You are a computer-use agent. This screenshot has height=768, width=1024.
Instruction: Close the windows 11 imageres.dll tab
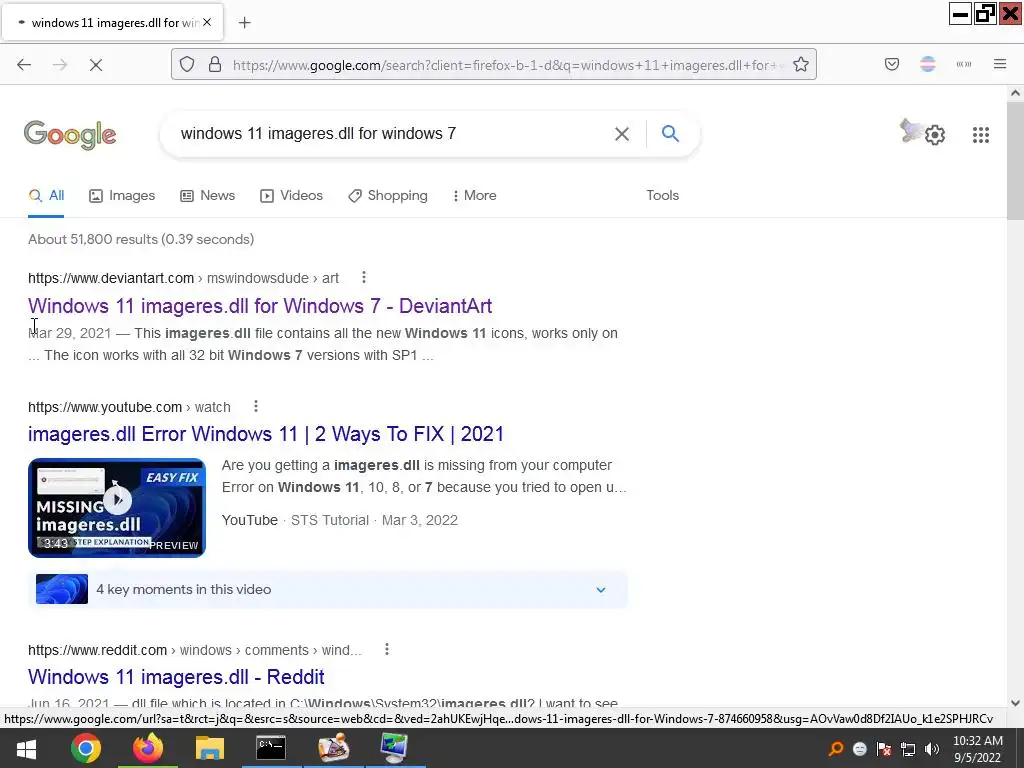[x=207, y=22]
